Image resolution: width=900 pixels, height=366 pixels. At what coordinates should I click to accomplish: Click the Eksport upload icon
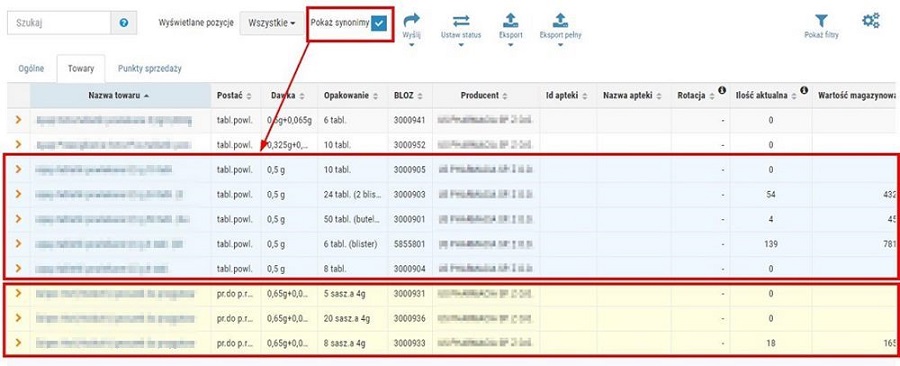[510, 21]
